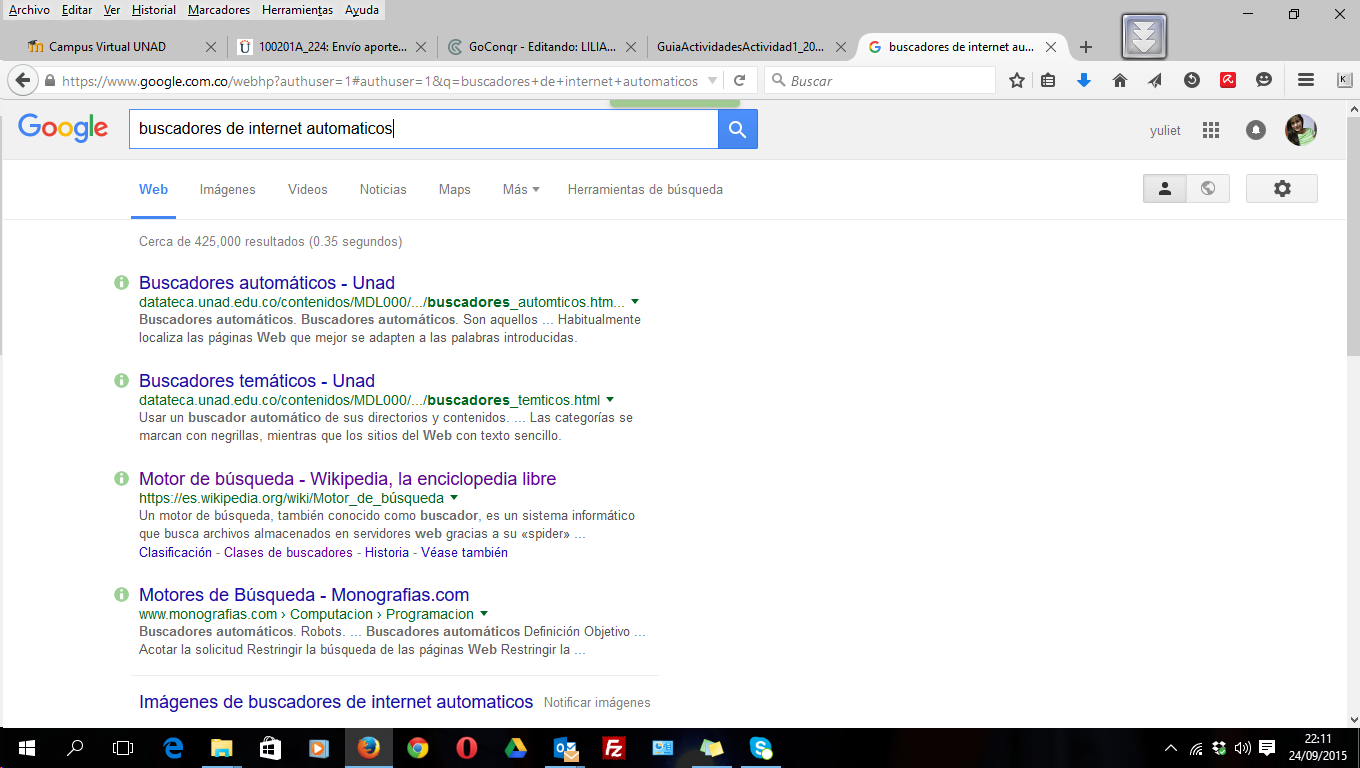The image size is (1360, 768).
Task: Open Buscadores temáticos - Unad result
Action: tap(257, 381)
